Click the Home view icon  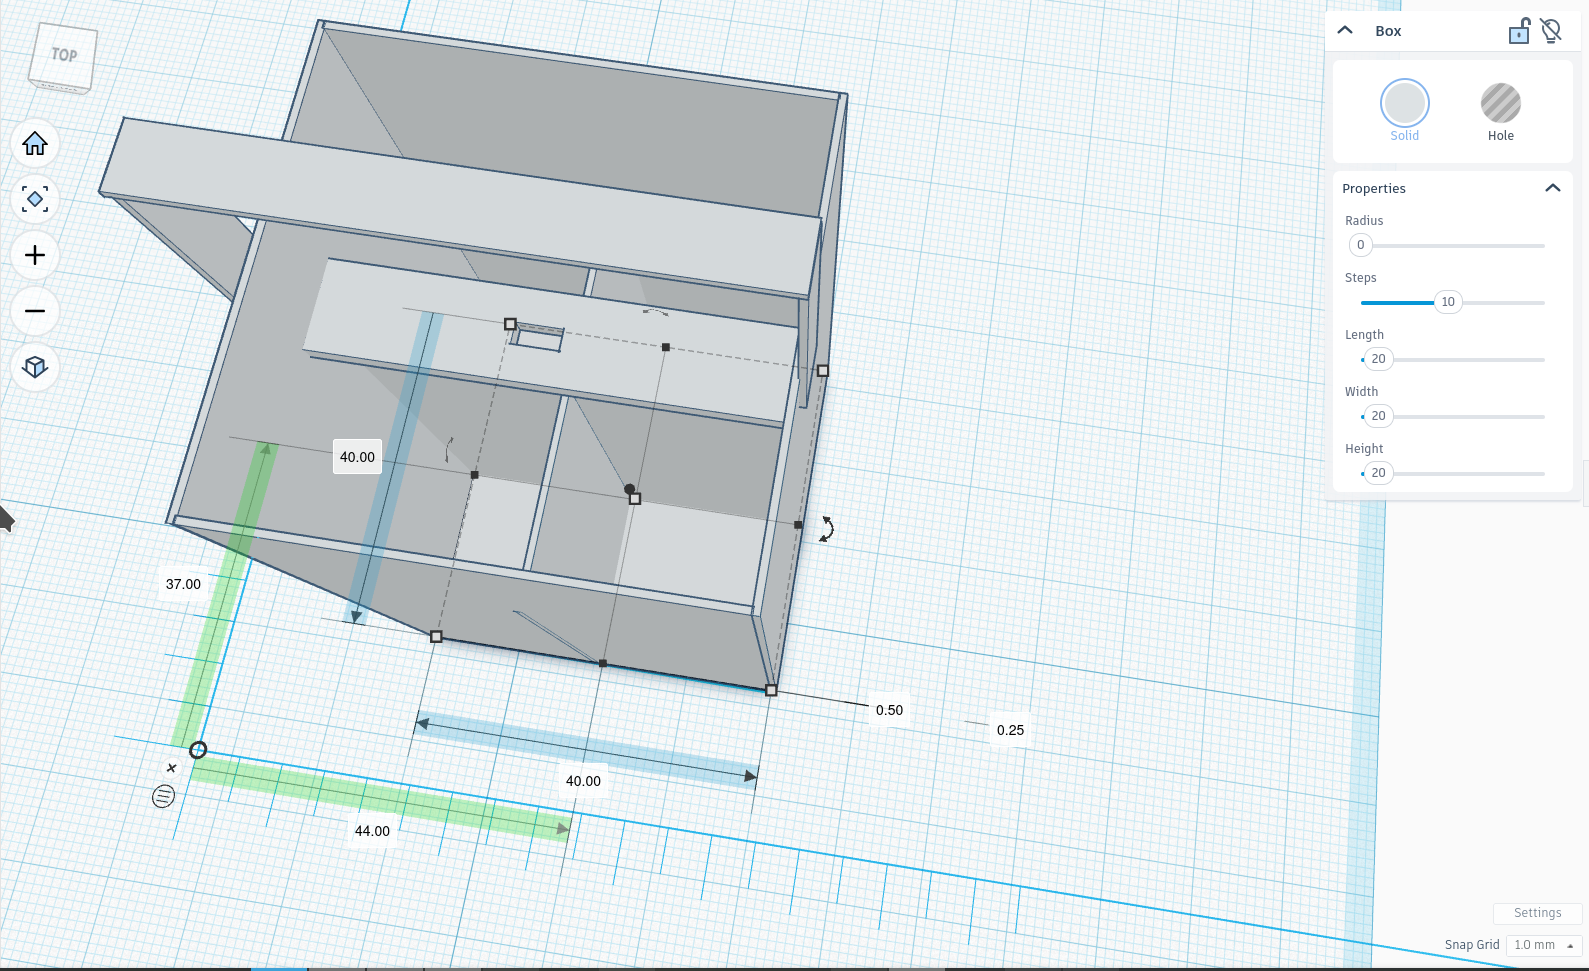[35, 144]
